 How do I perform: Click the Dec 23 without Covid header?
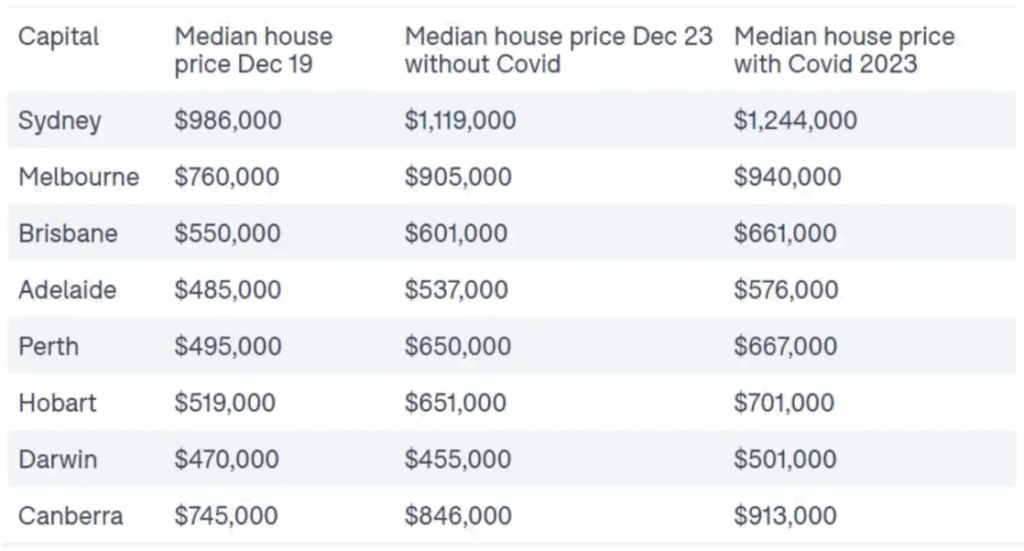click(558, 51)
